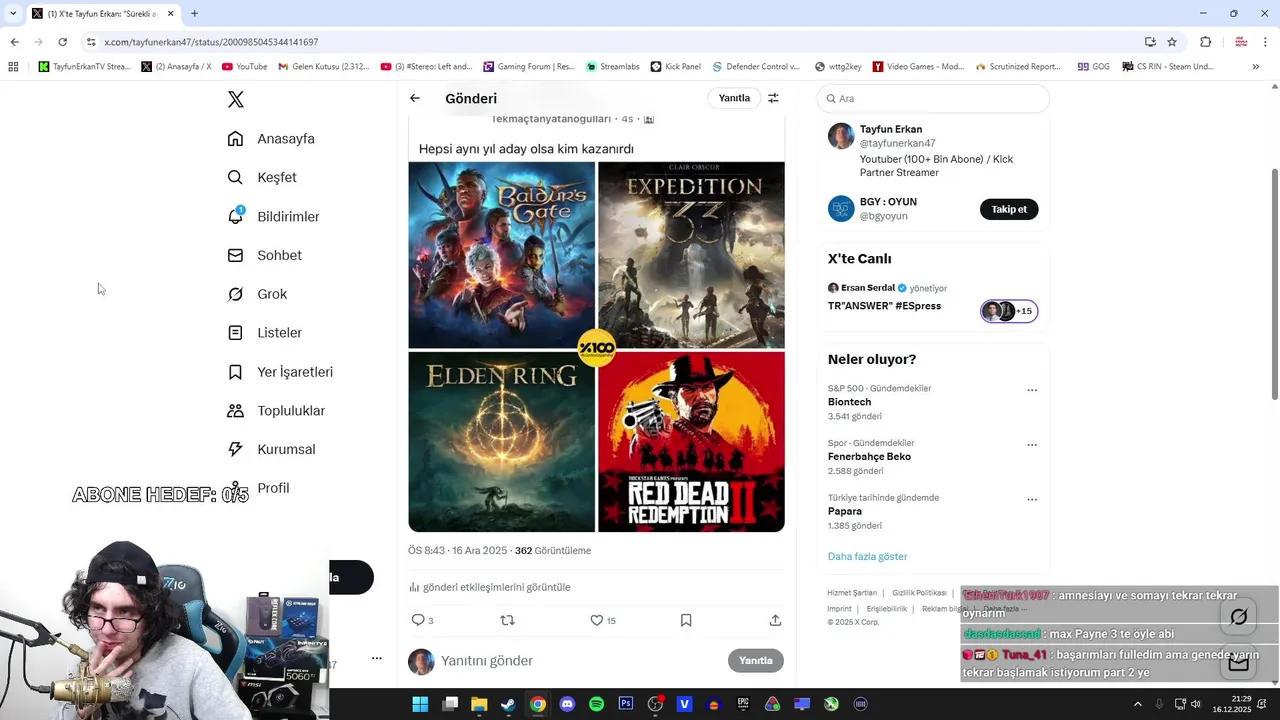This screenshot has width=1280, height=720.
Task: Open BGY : OYUN profile name
Action: pyautogui.click(x=888, y=201)
